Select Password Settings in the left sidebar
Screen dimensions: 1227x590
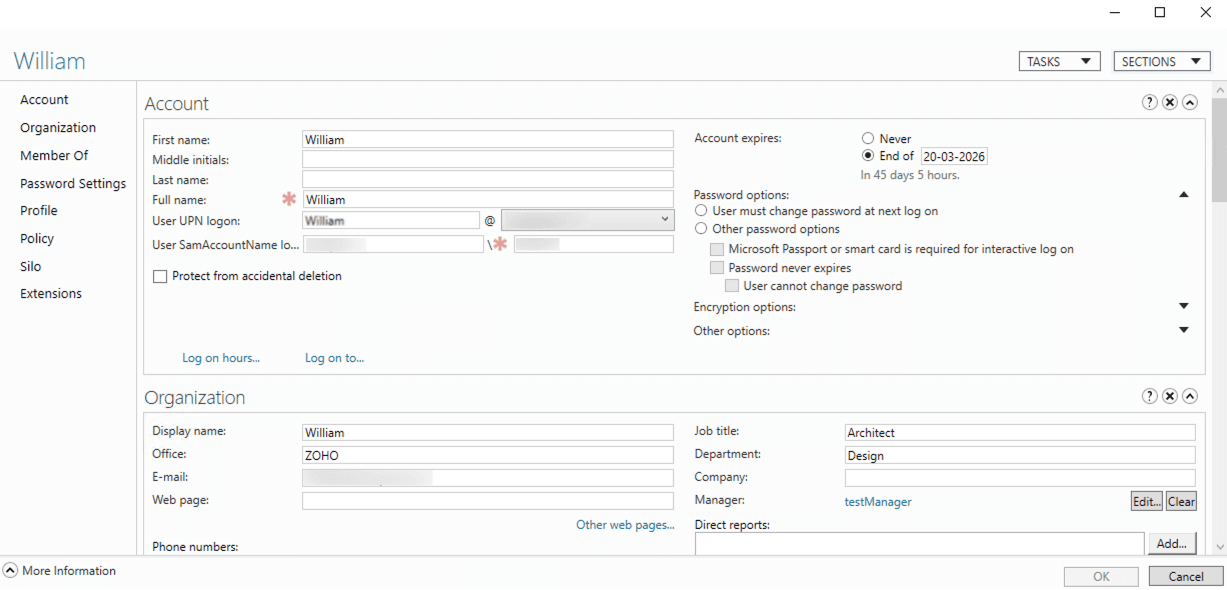tap(73, 183)
